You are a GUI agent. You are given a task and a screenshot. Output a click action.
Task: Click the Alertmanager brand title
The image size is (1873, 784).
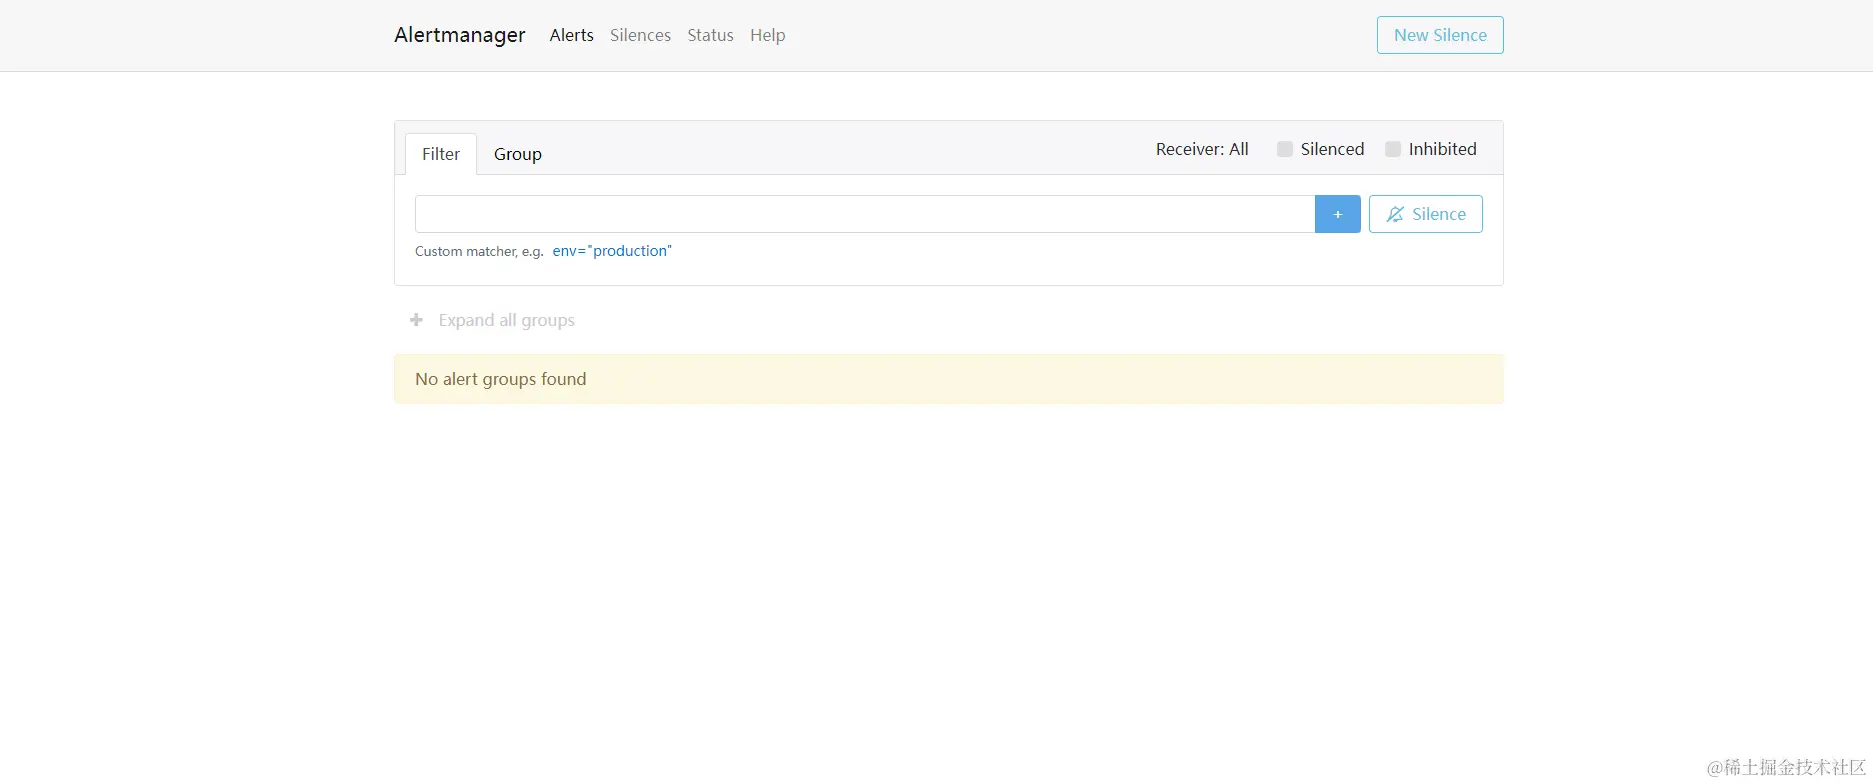click(459, 35)
